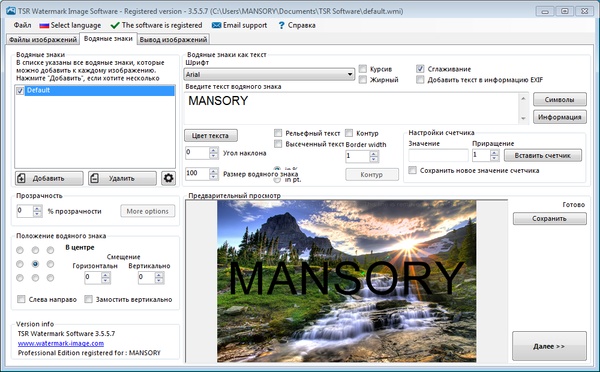Open the www.watermark-image.com link
The width and height of the screenshot is (600, 372).
pyautogui.click(x=61, y=343)
